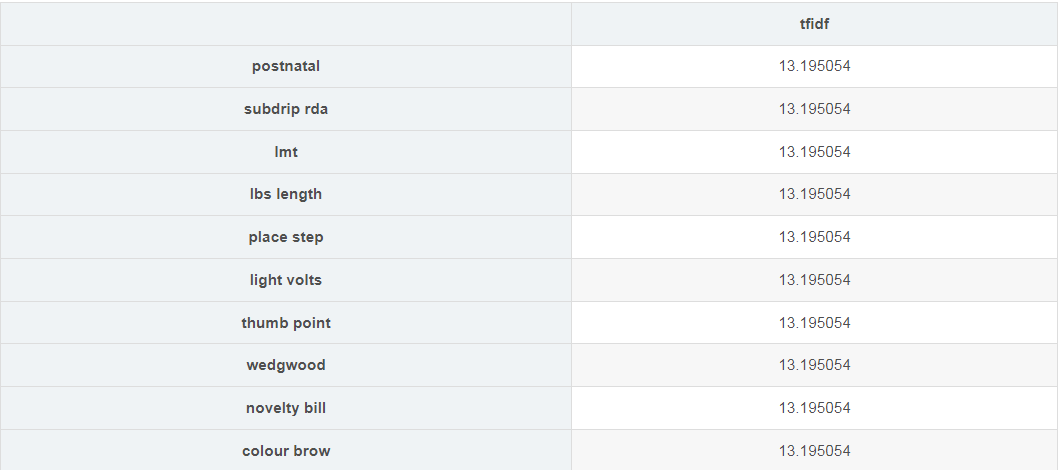Screen dimensions: 1059x470
Task: Click the lmt row label
Action: [286, 152]
